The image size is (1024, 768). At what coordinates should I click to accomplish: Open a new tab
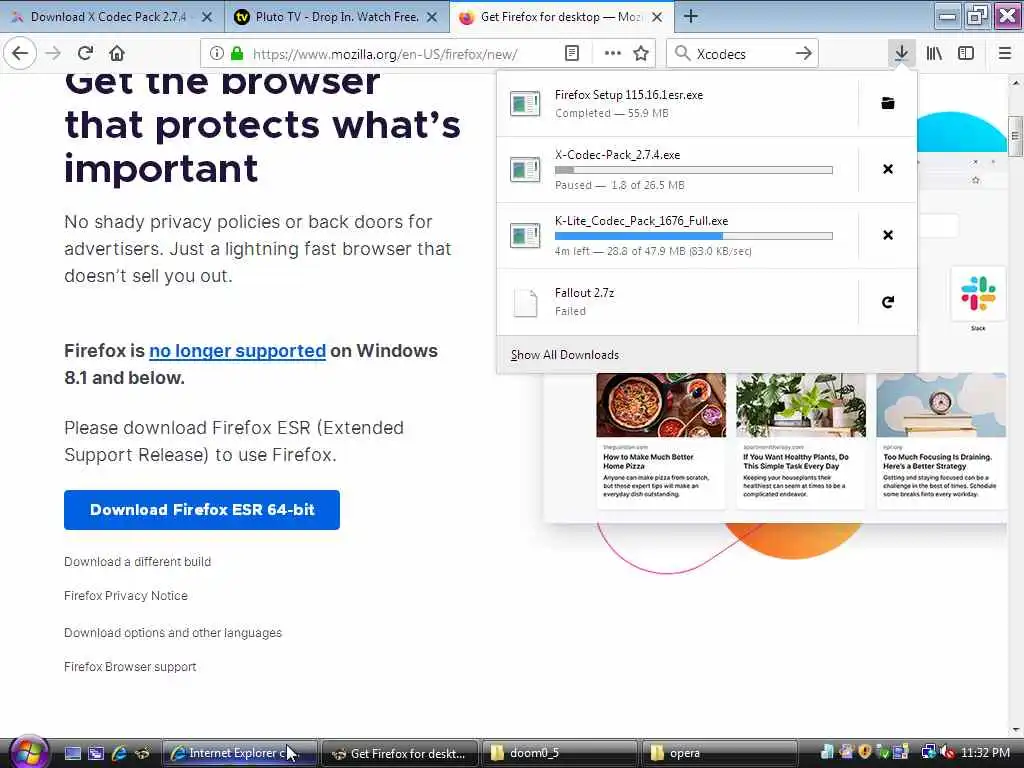coord(690,17)
